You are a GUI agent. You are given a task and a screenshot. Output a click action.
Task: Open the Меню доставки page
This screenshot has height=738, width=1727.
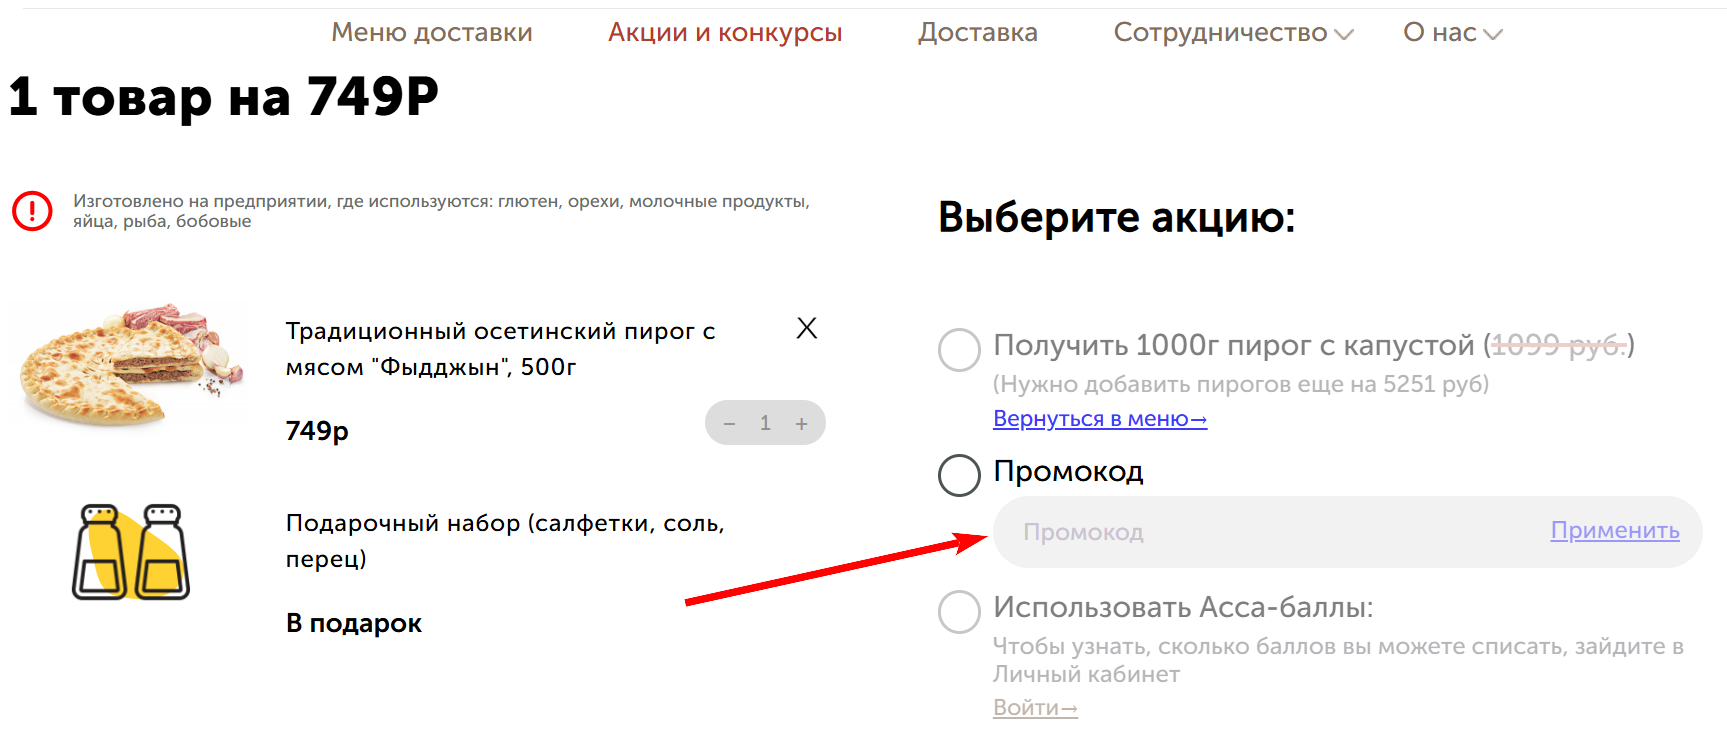432,32
